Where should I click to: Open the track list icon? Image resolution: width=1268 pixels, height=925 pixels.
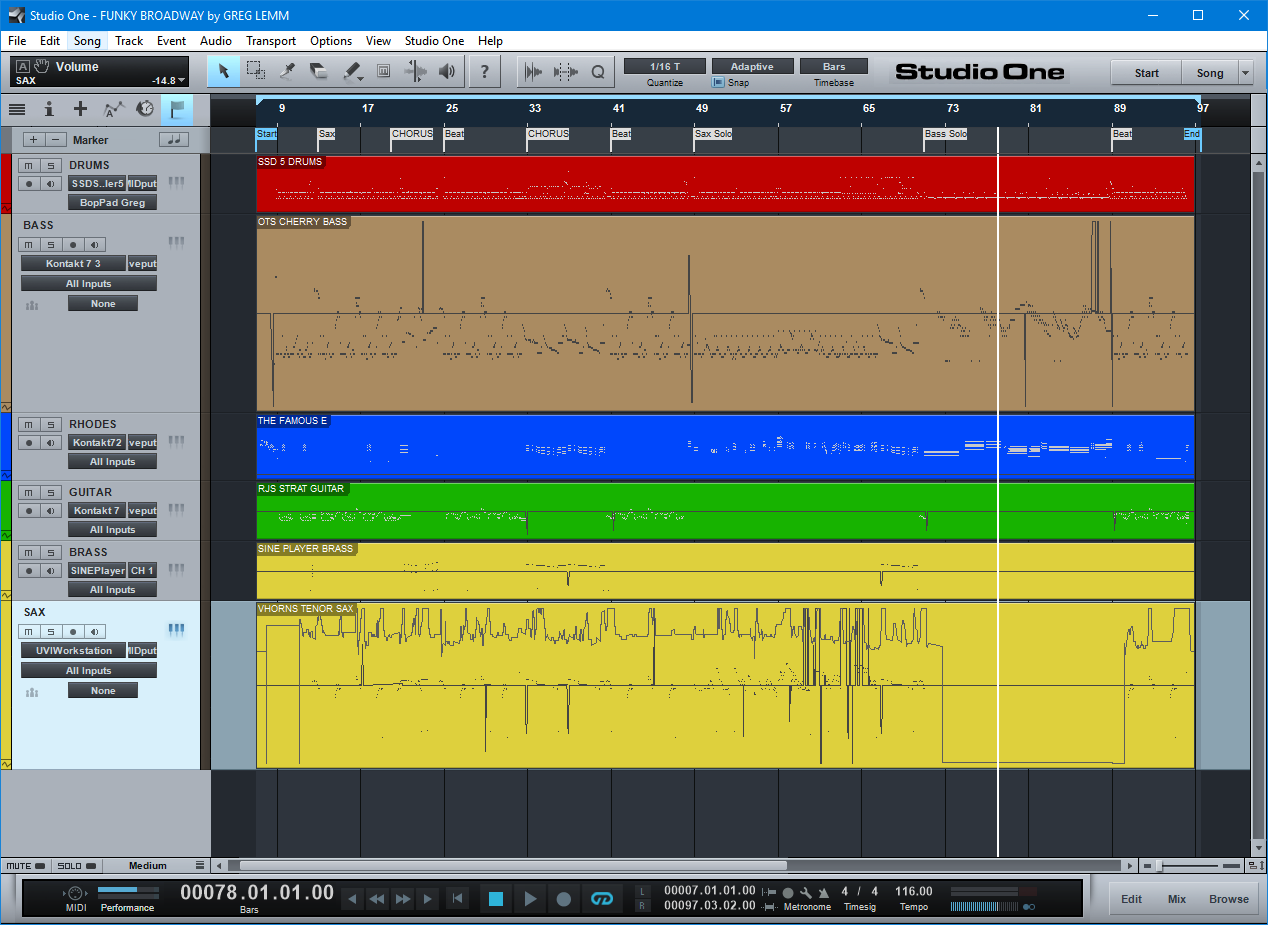[17, 109]
